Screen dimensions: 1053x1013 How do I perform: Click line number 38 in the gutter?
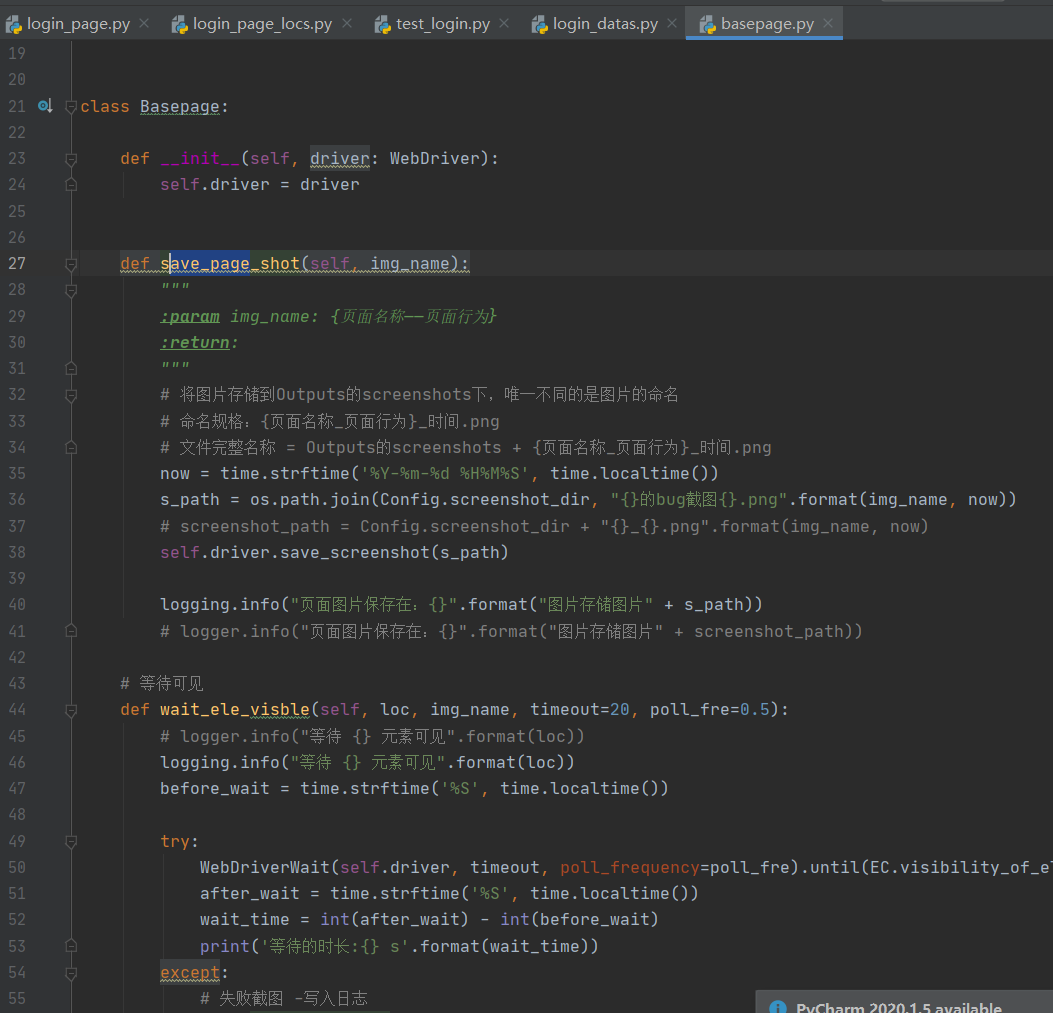coord(17,552)
